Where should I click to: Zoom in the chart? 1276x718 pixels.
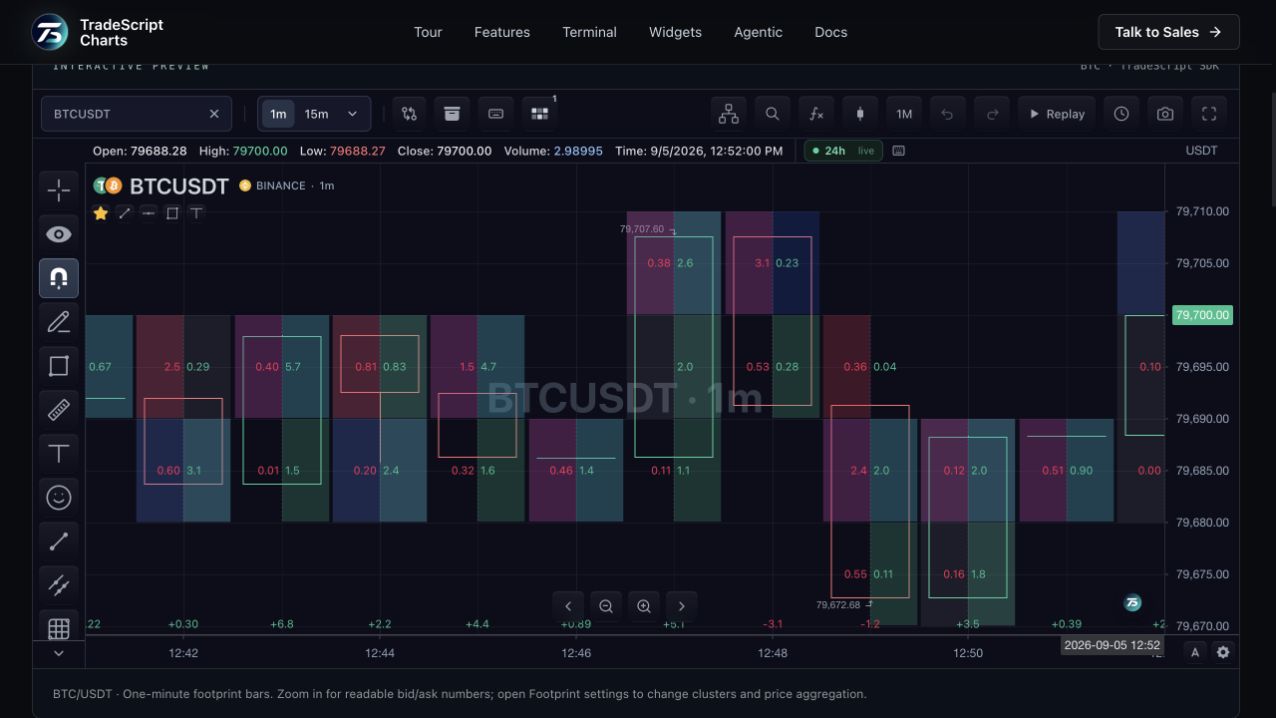(x=644, y=606)
